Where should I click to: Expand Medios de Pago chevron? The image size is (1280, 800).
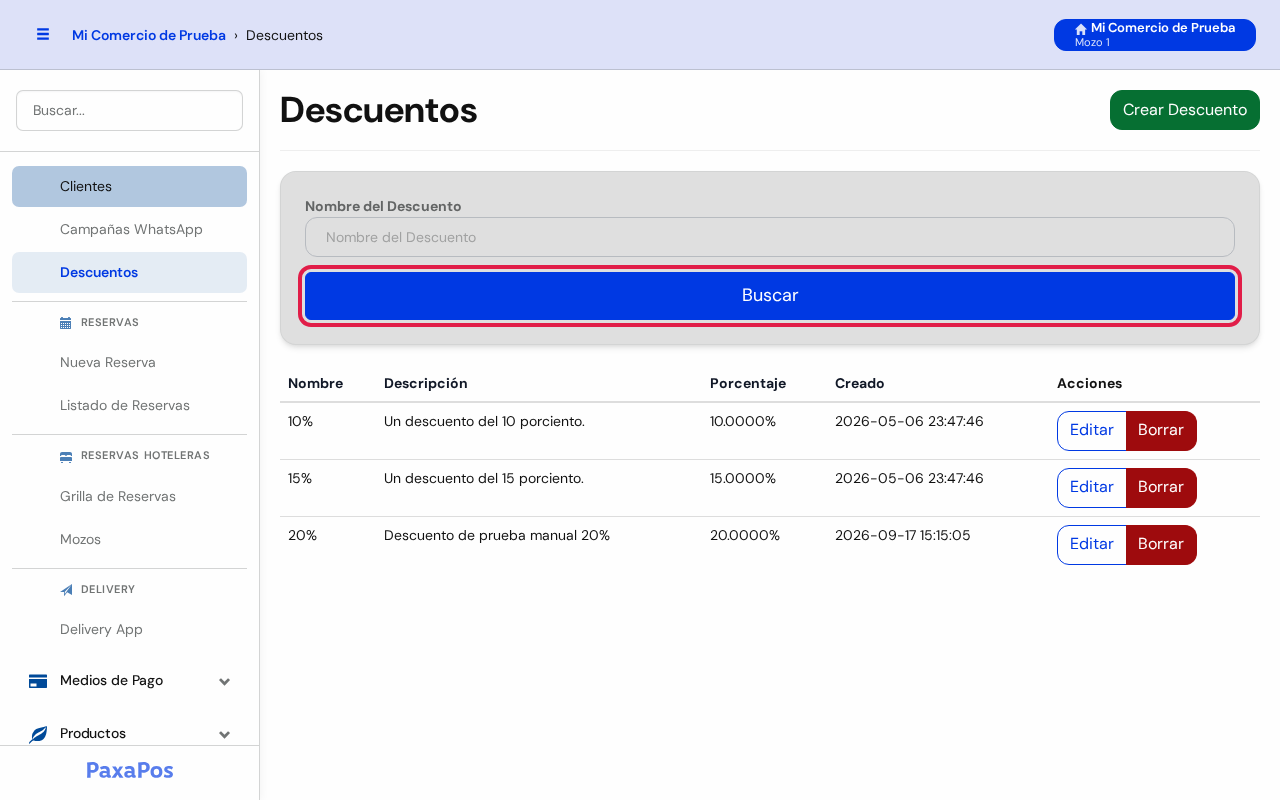[225, 682]
